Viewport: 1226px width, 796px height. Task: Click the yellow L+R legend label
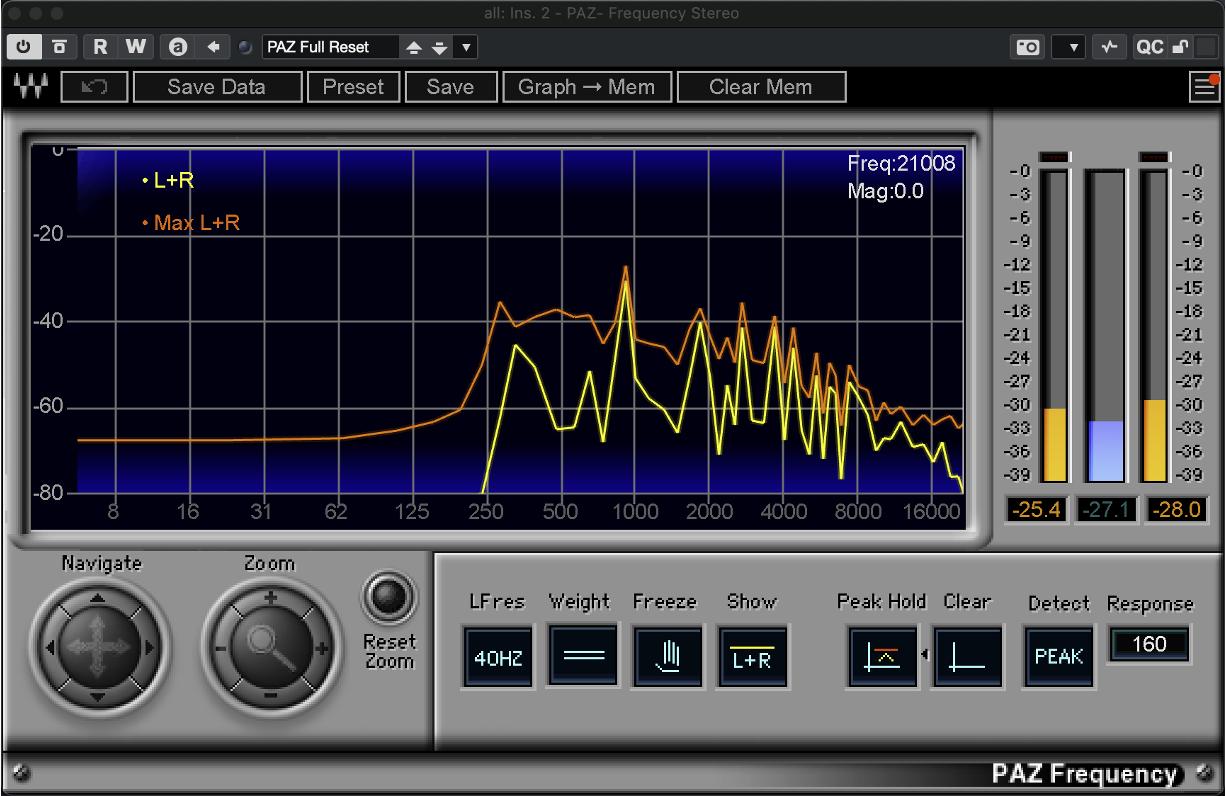point(173,181)
